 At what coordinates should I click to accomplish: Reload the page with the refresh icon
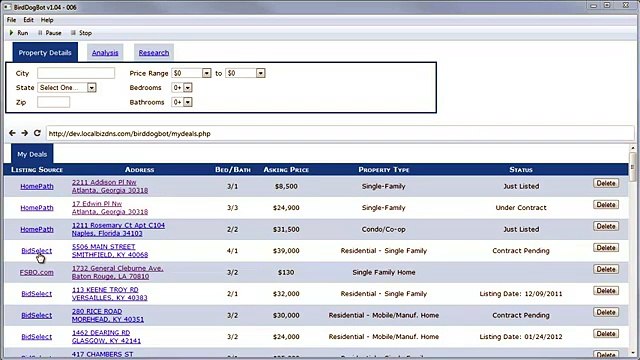[37, 133]
